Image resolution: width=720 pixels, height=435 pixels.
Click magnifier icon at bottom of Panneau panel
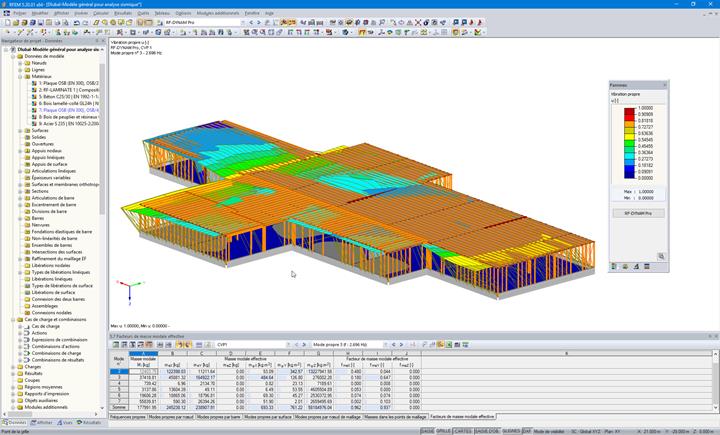(x=661, y=256)
